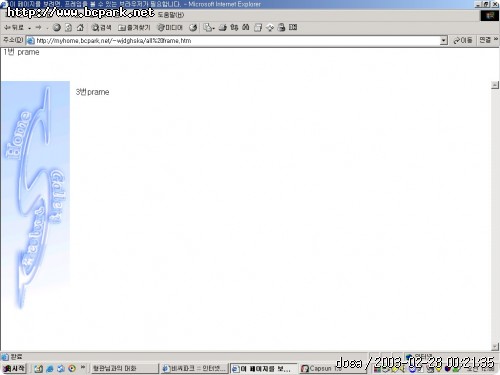Screen dimensions: 500x375
Task: Click the '3번 prame' text in the frame
Action: tap(92, 92)
